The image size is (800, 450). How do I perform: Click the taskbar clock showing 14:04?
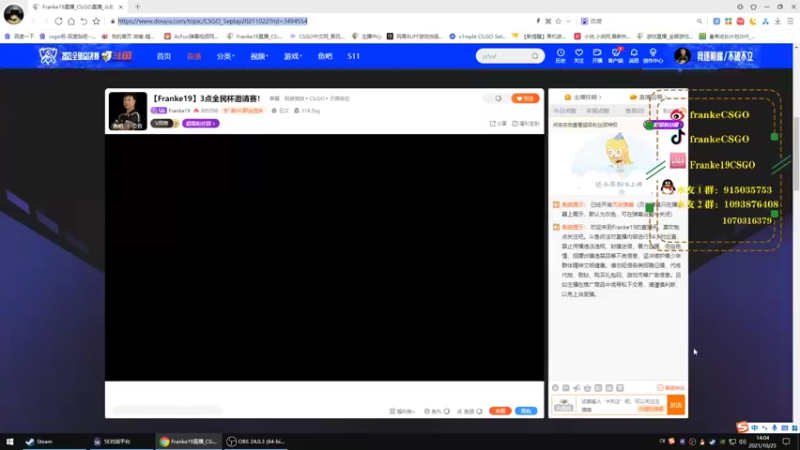click(x=762, y=441)
